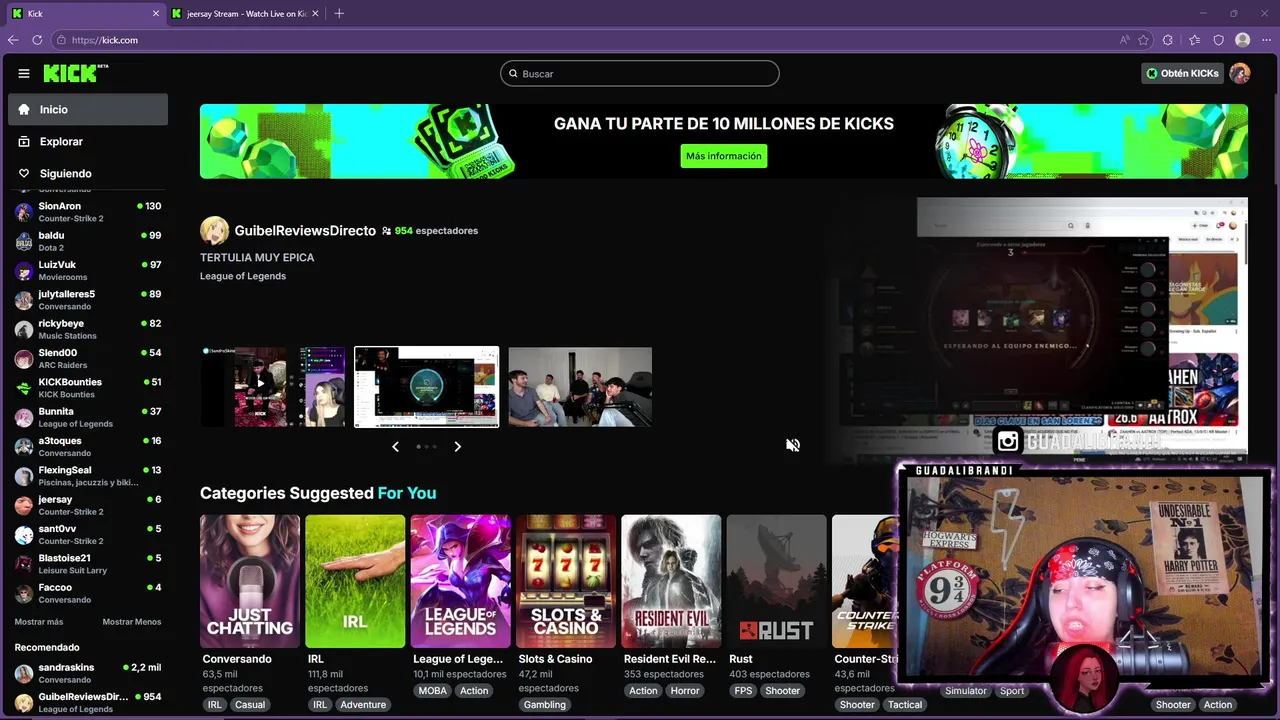Click the KICK logo
This screenshot has height=720, width=1280.
75,73
